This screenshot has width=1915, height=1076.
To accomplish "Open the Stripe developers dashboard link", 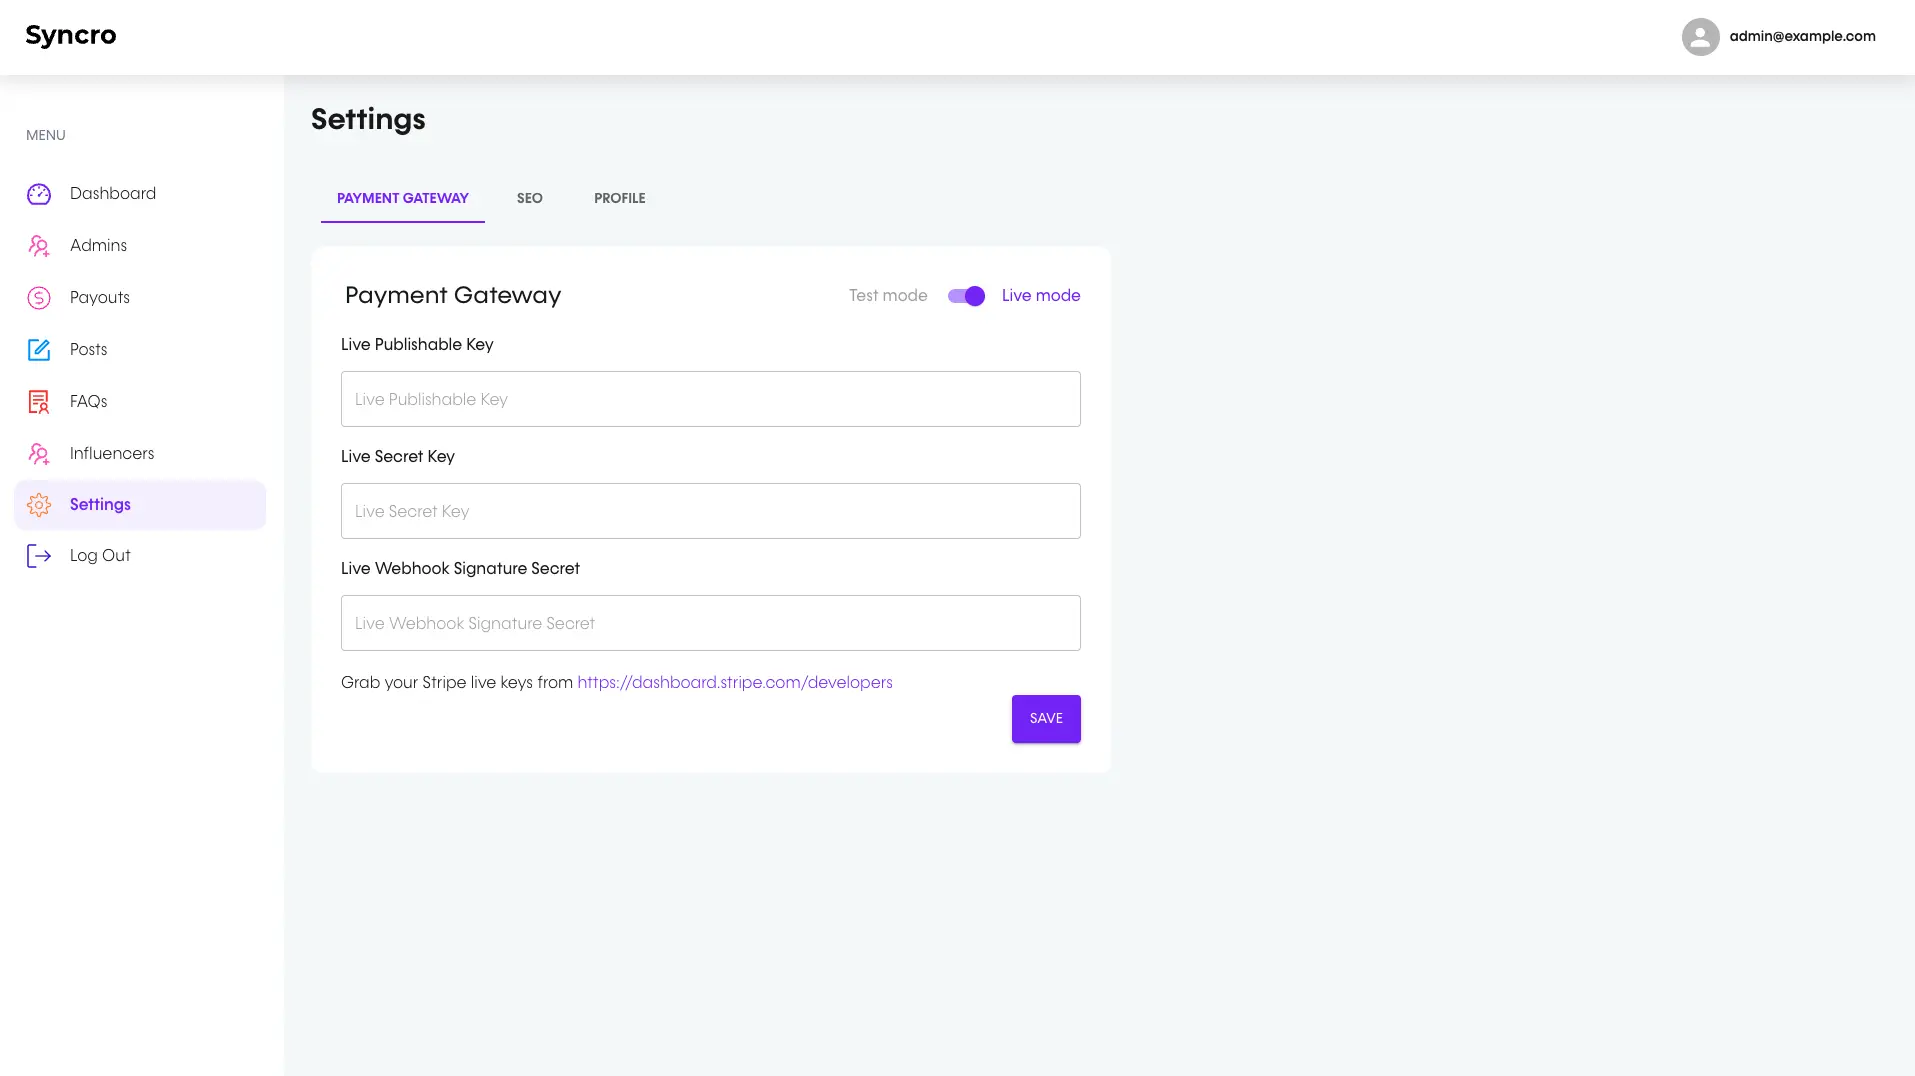I will coord(735,682).
